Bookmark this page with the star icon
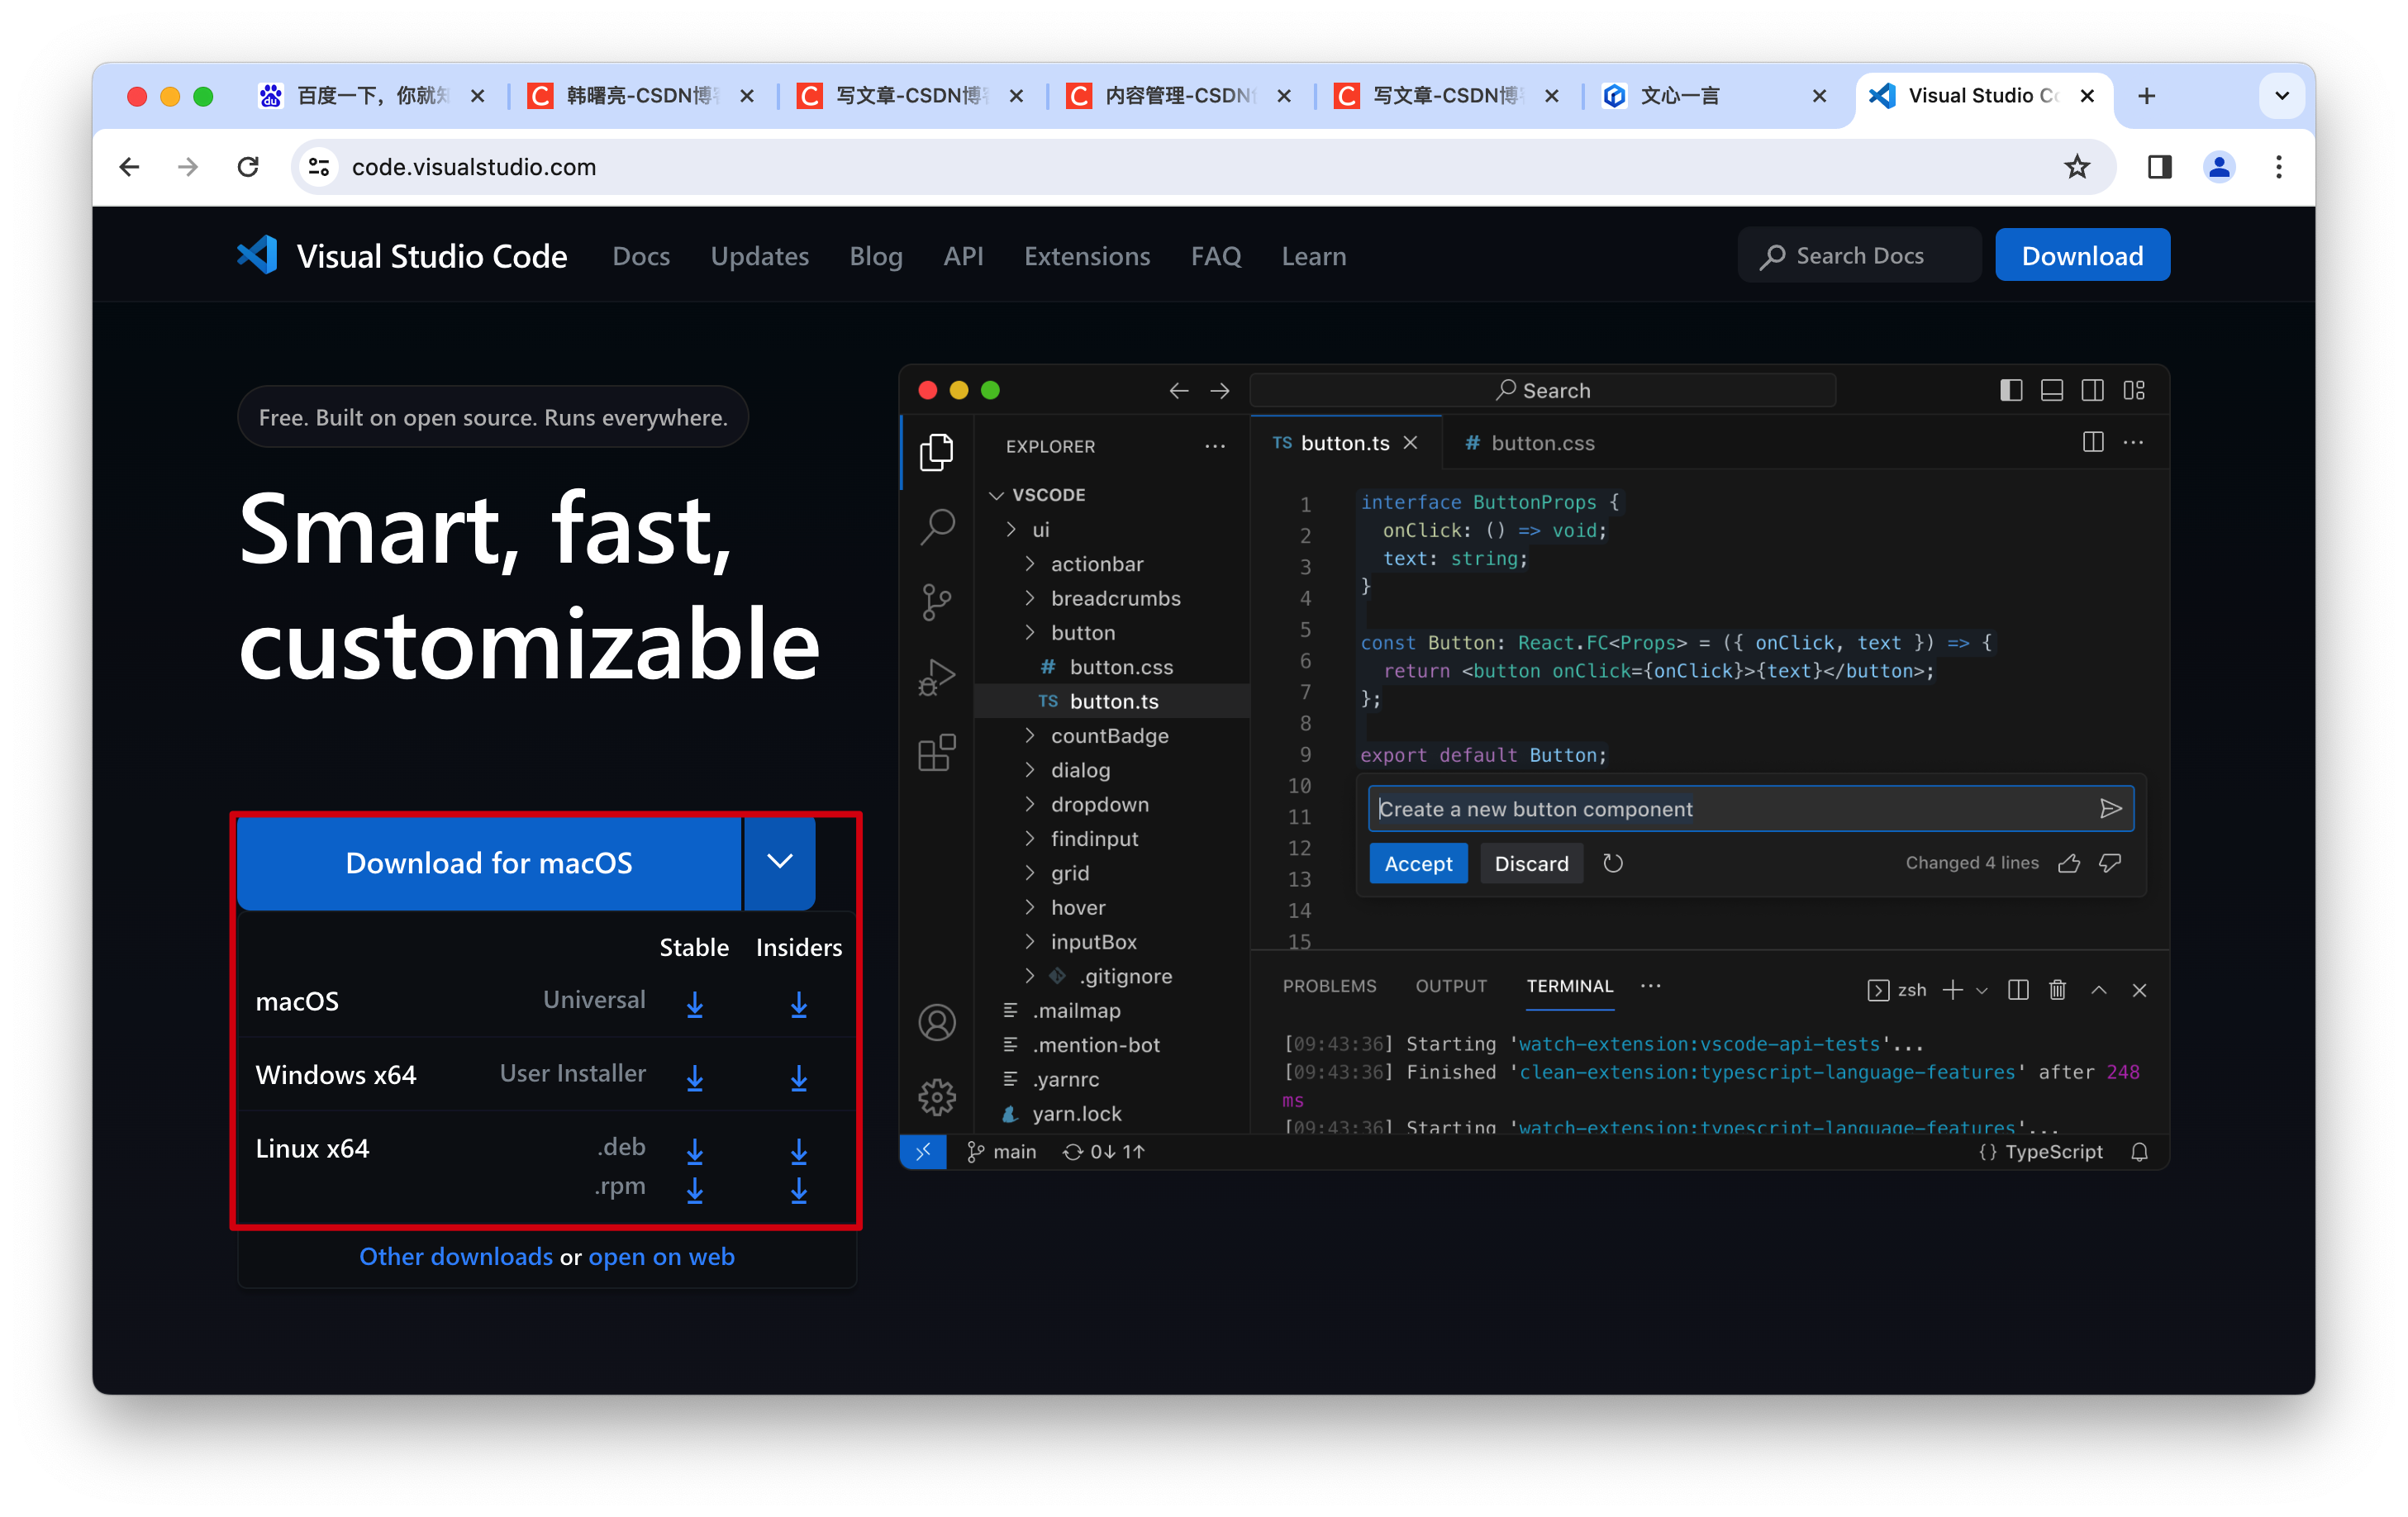This screenshot has height=1517, width=2408. pyautogui.click(x=2077, y=167)
